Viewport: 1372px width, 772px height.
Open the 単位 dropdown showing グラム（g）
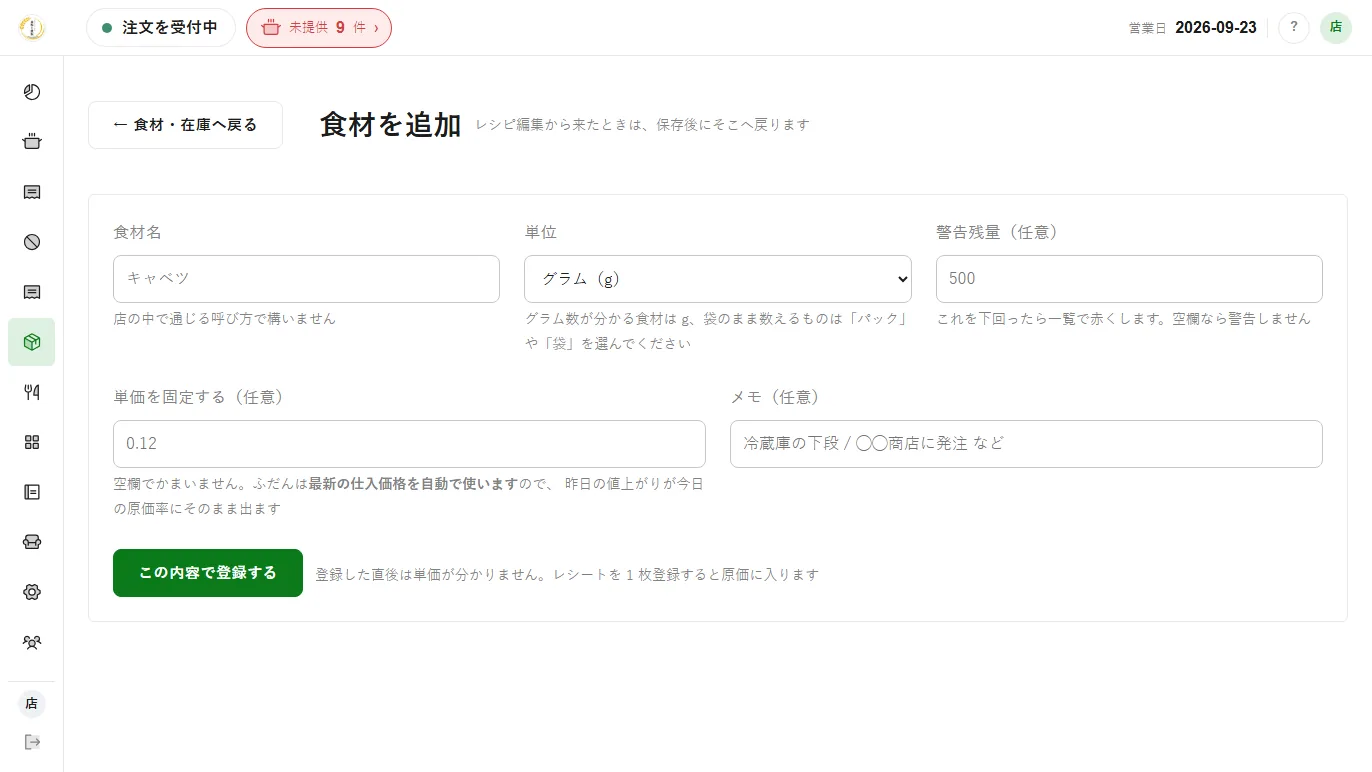pos(718,279)
